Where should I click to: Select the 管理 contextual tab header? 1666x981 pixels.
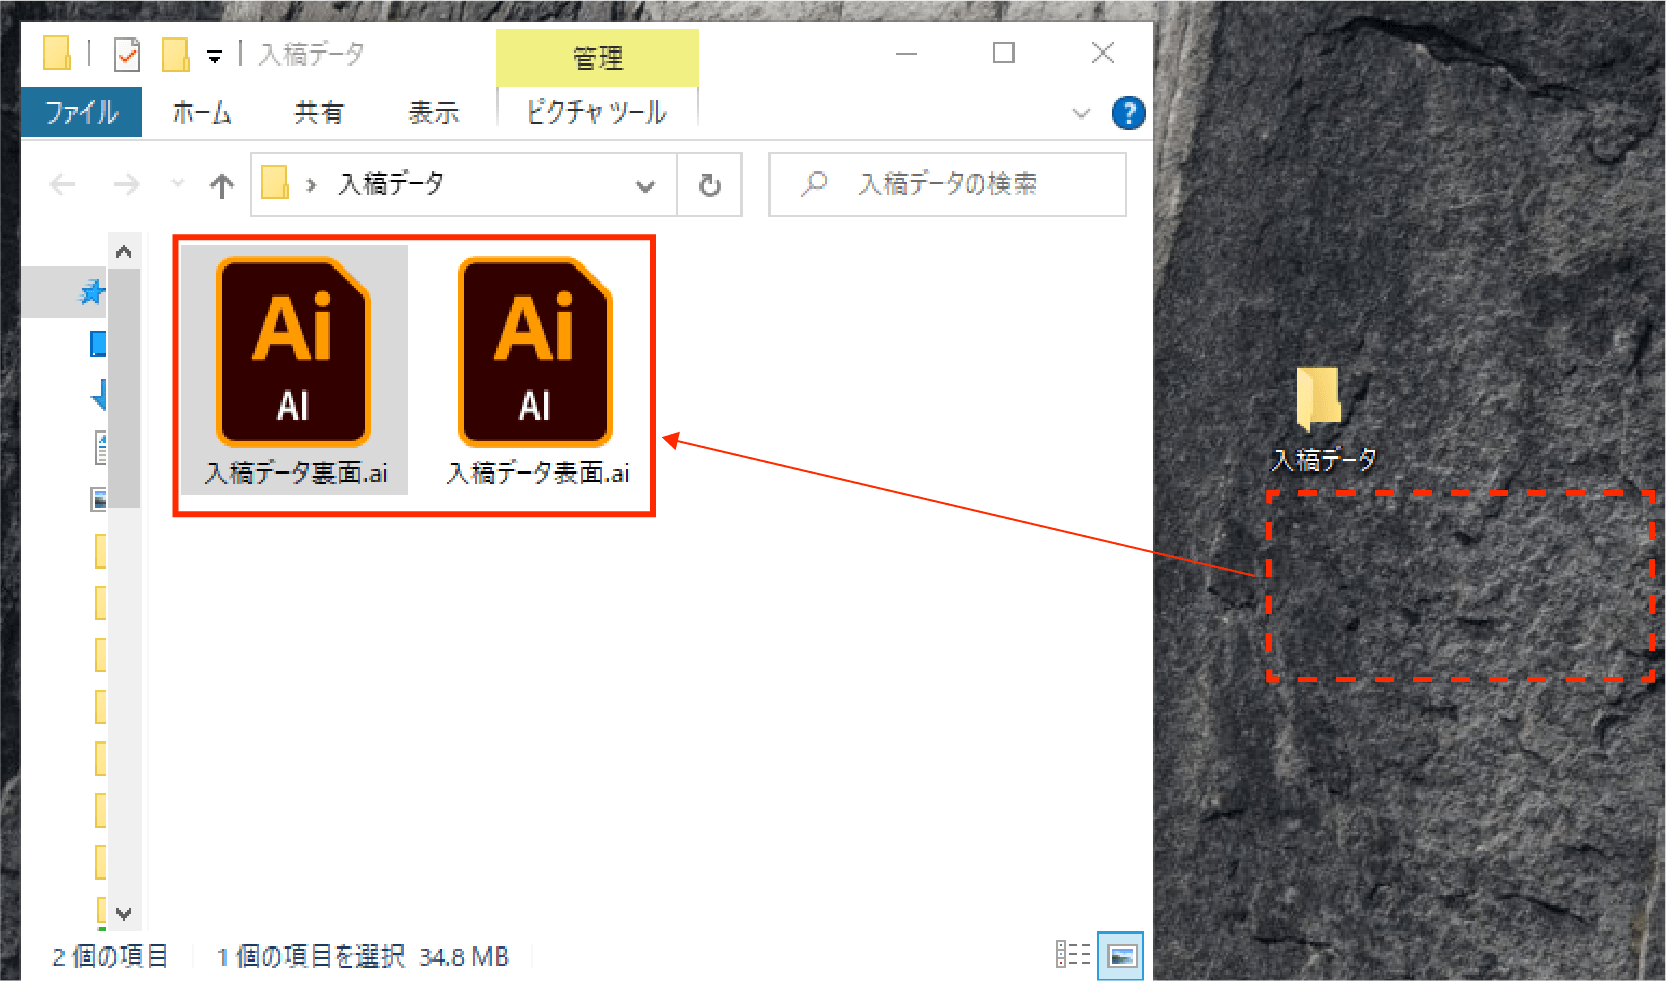597,58
